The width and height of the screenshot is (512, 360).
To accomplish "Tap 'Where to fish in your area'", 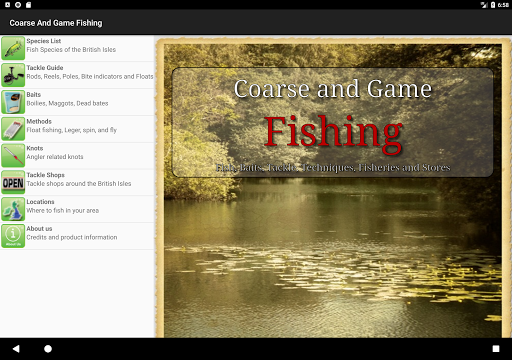I will [x=63, y=210].
